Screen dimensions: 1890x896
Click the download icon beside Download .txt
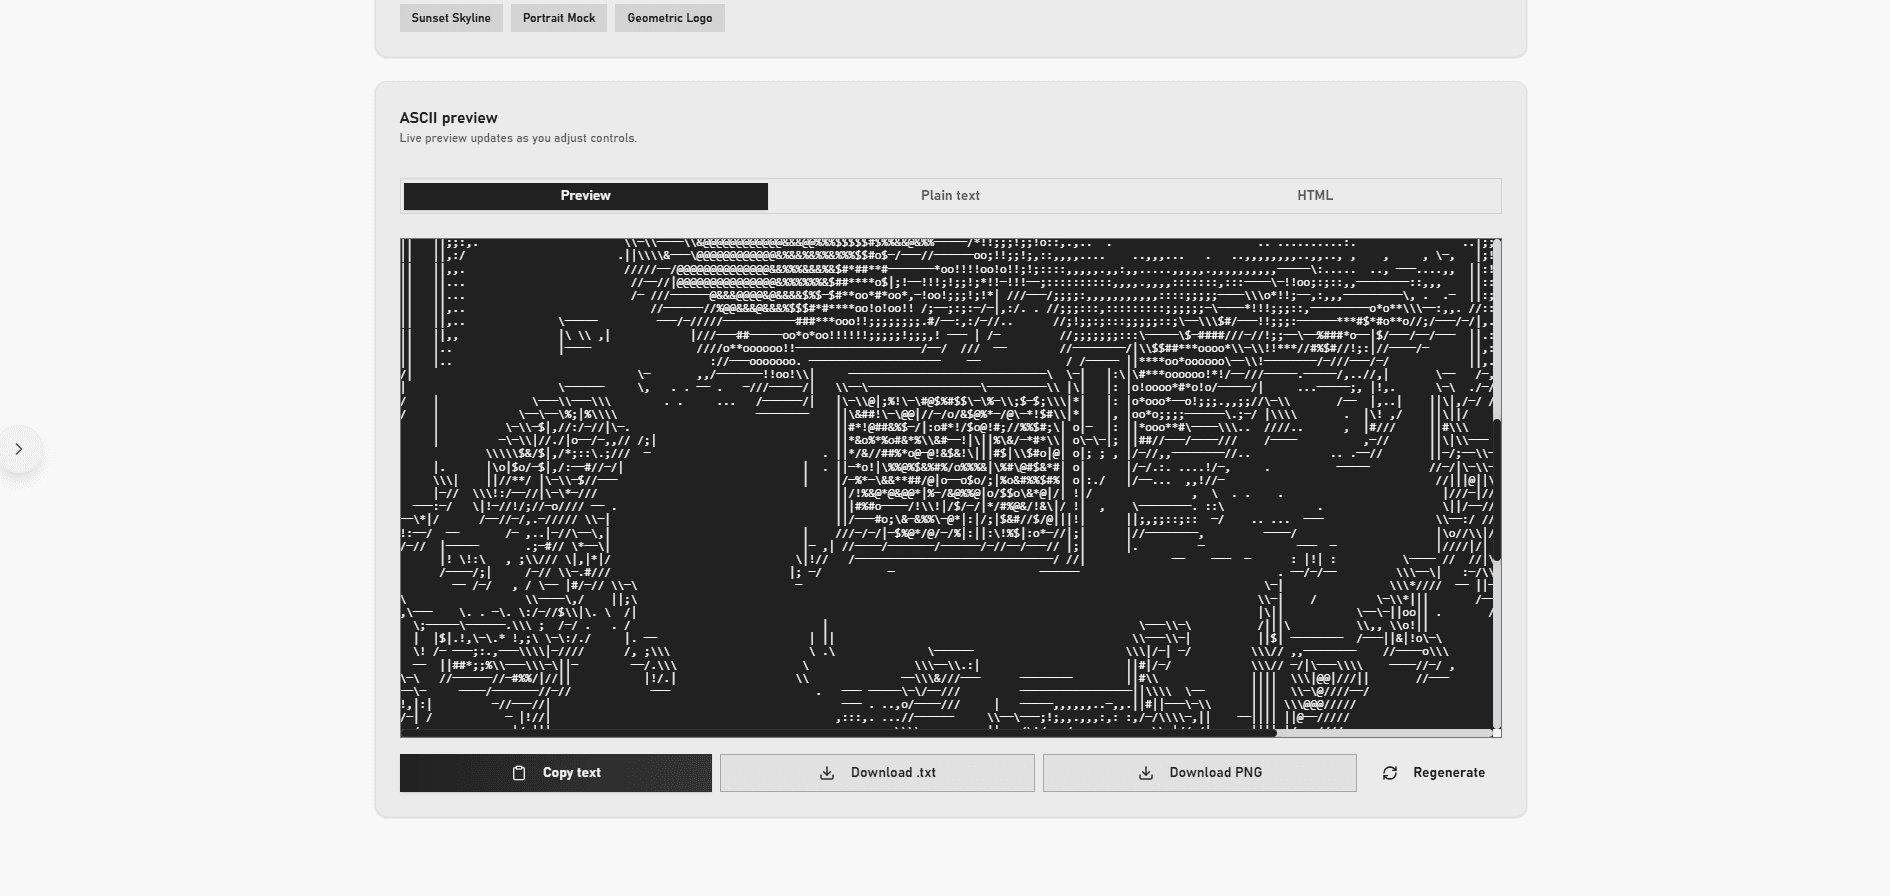[x=827, y=773]
